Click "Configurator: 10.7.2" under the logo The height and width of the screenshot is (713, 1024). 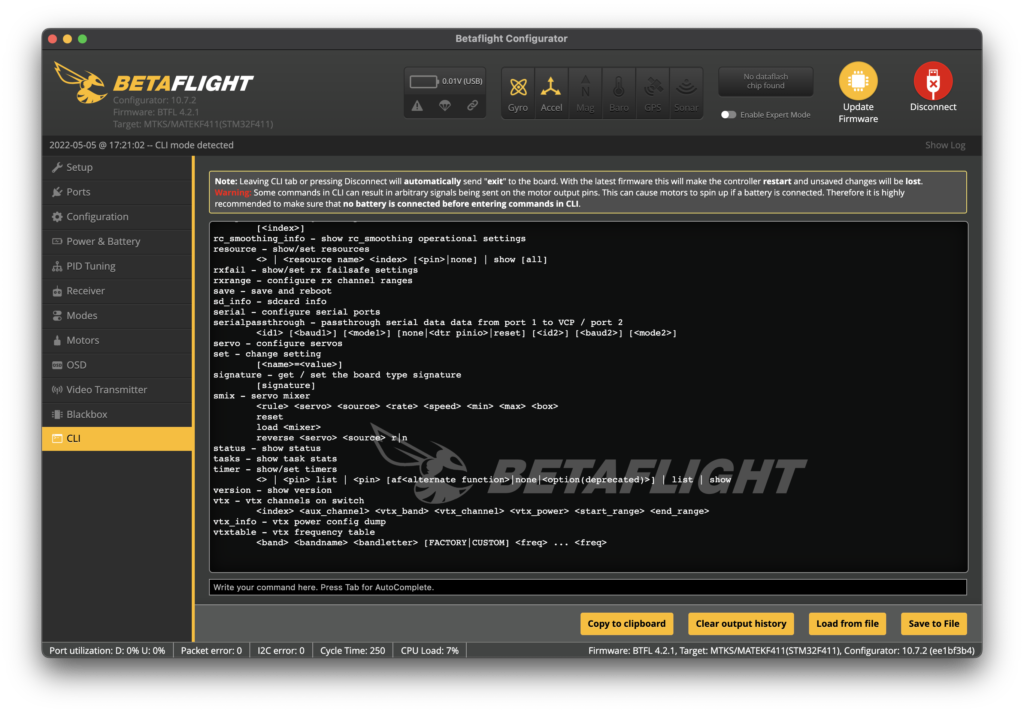[155, 100]
